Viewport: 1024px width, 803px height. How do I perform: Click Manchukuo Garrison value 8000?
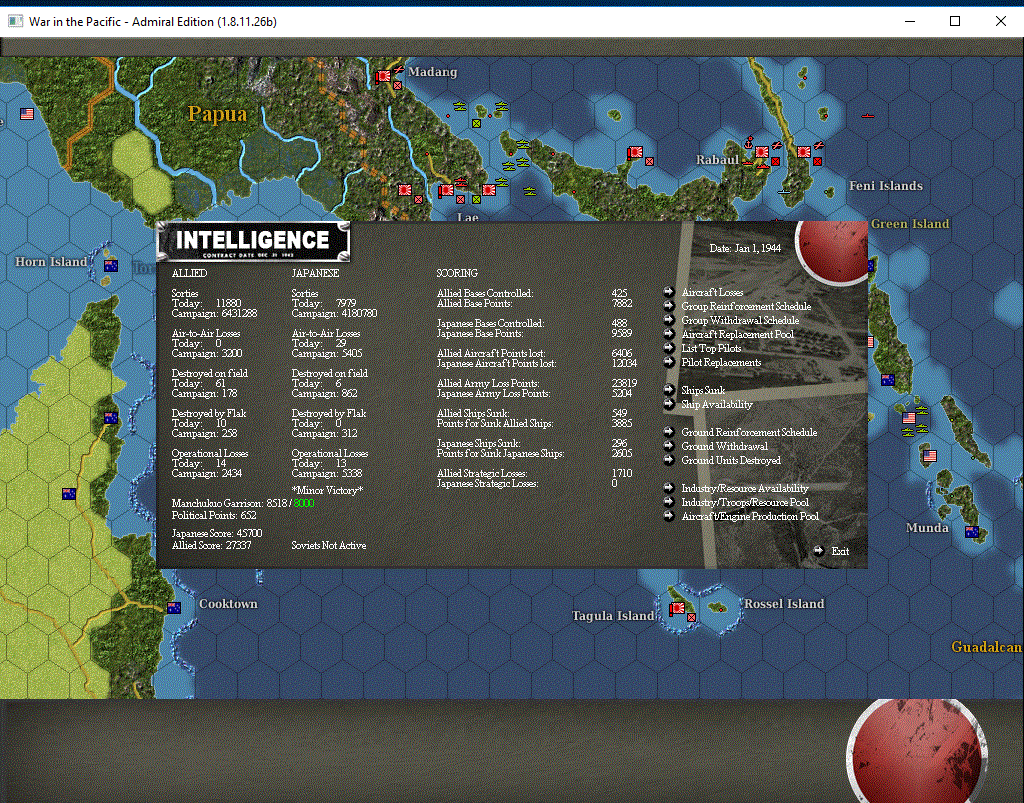click(304, 503)
